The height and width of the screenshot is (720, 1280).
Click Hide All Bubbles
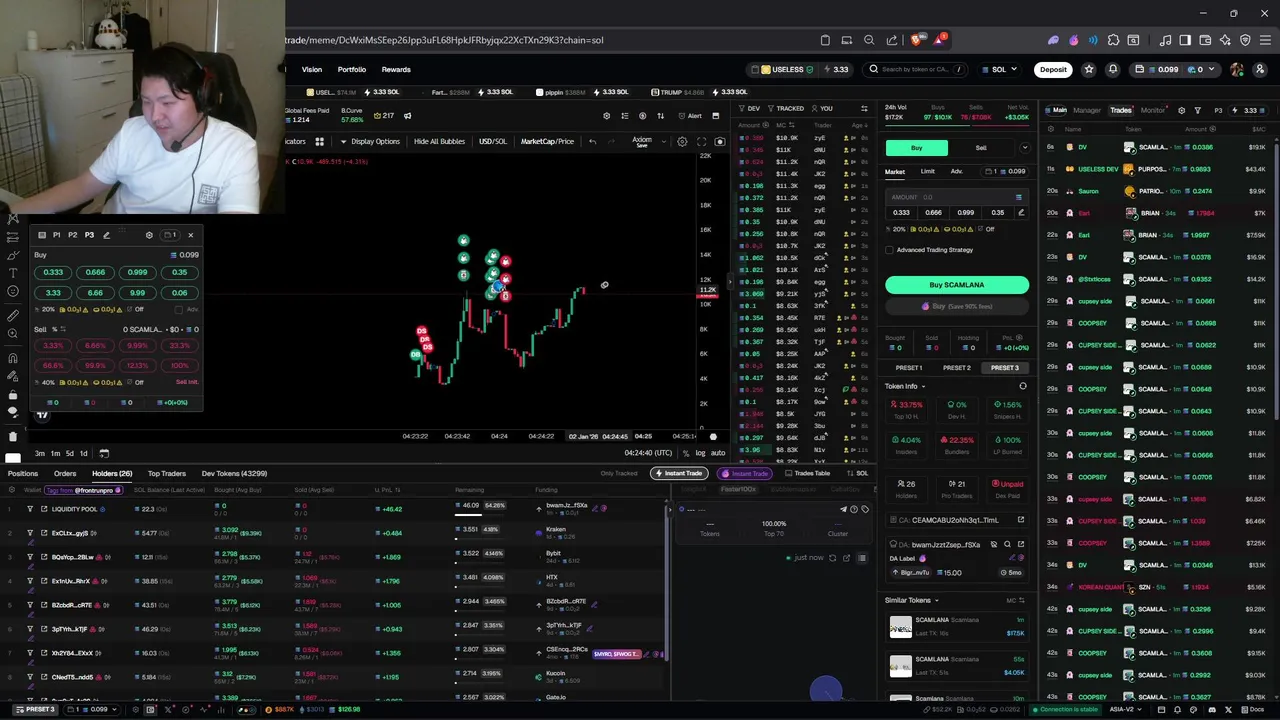pos(439,141)
